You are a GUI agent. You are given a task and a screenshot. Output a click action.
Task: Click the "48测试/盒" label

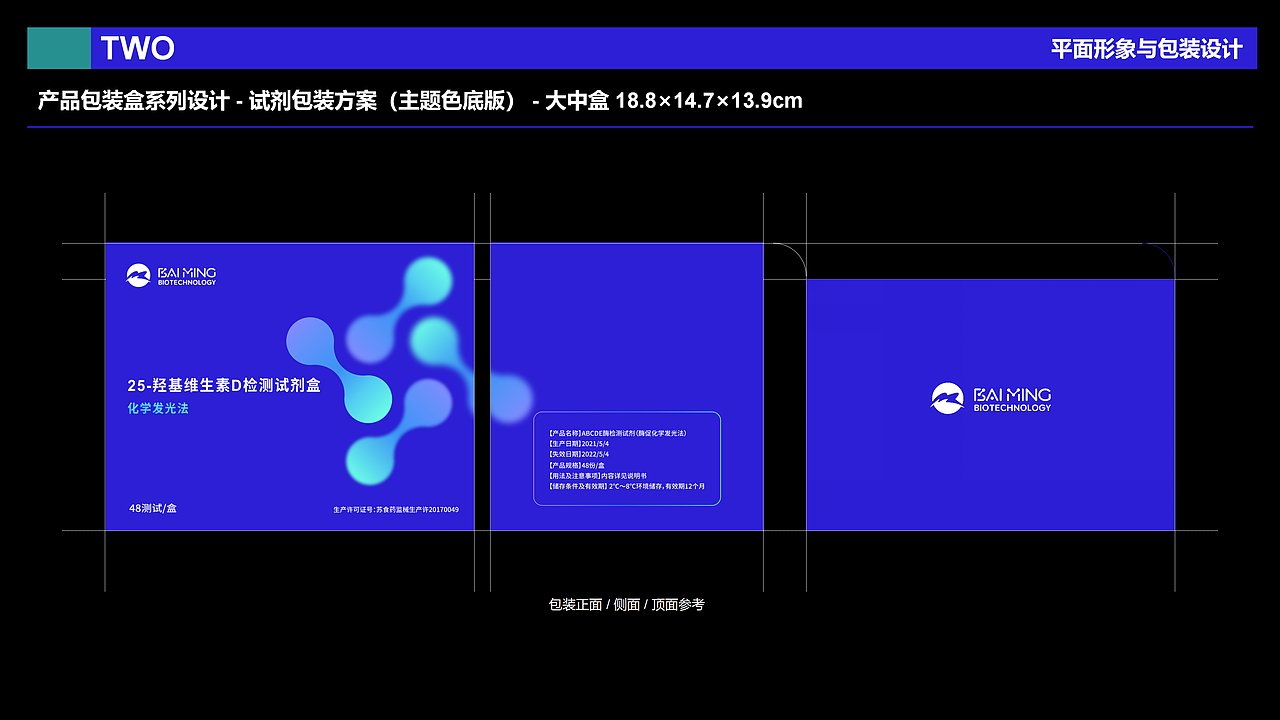coord(153,508)
